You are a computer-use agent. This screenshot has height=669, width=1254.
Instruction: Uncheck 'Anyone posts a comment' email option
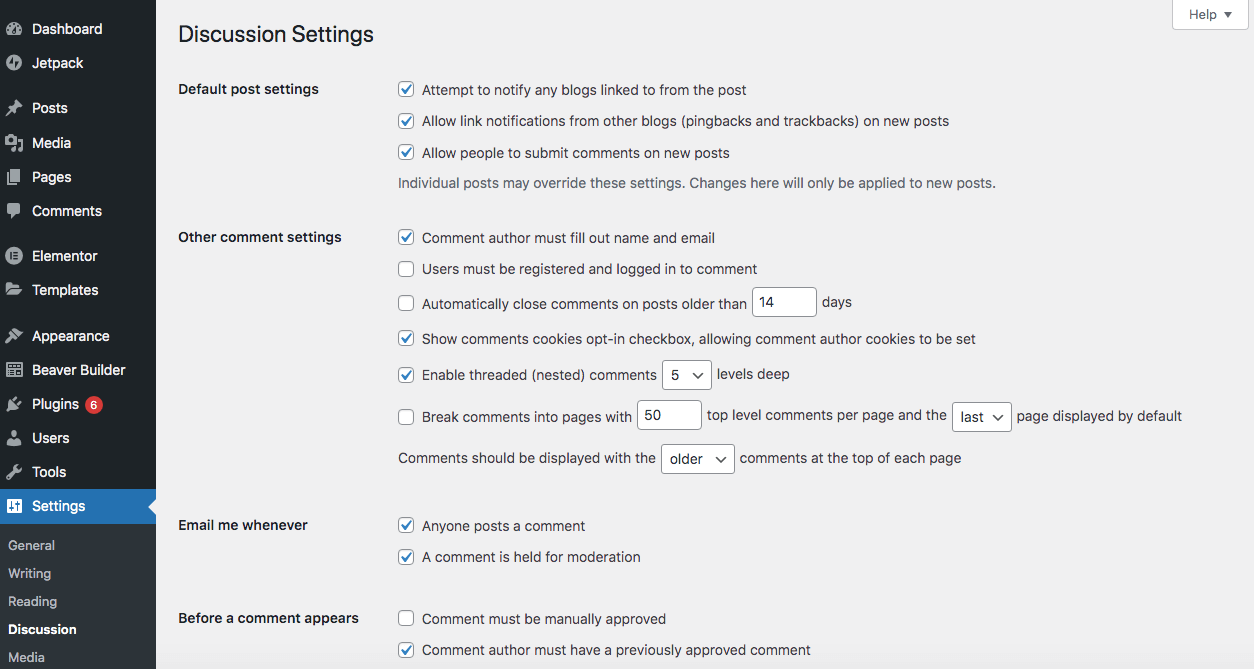point(406,526)
